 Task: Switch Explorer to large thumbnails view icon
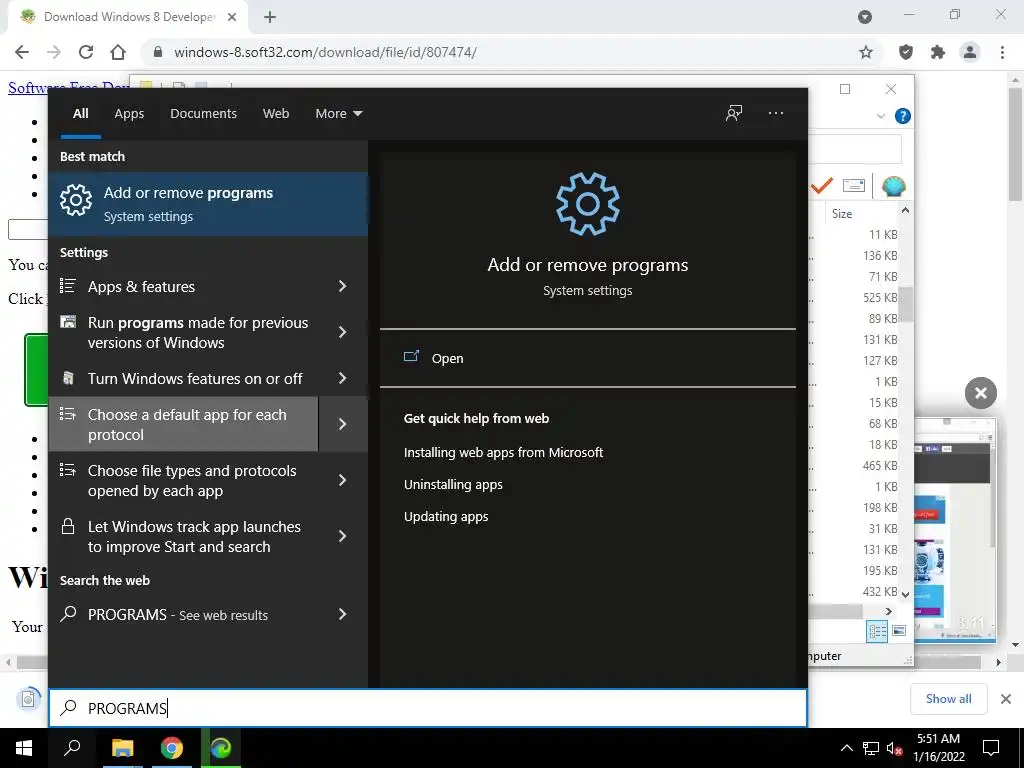point(899,631)
